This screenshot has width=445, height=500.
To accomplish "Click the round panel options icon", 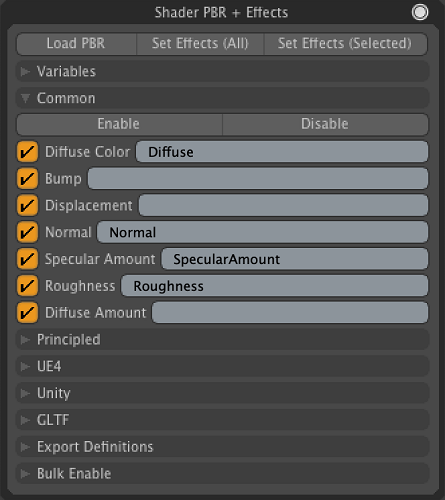I will 420,13.
